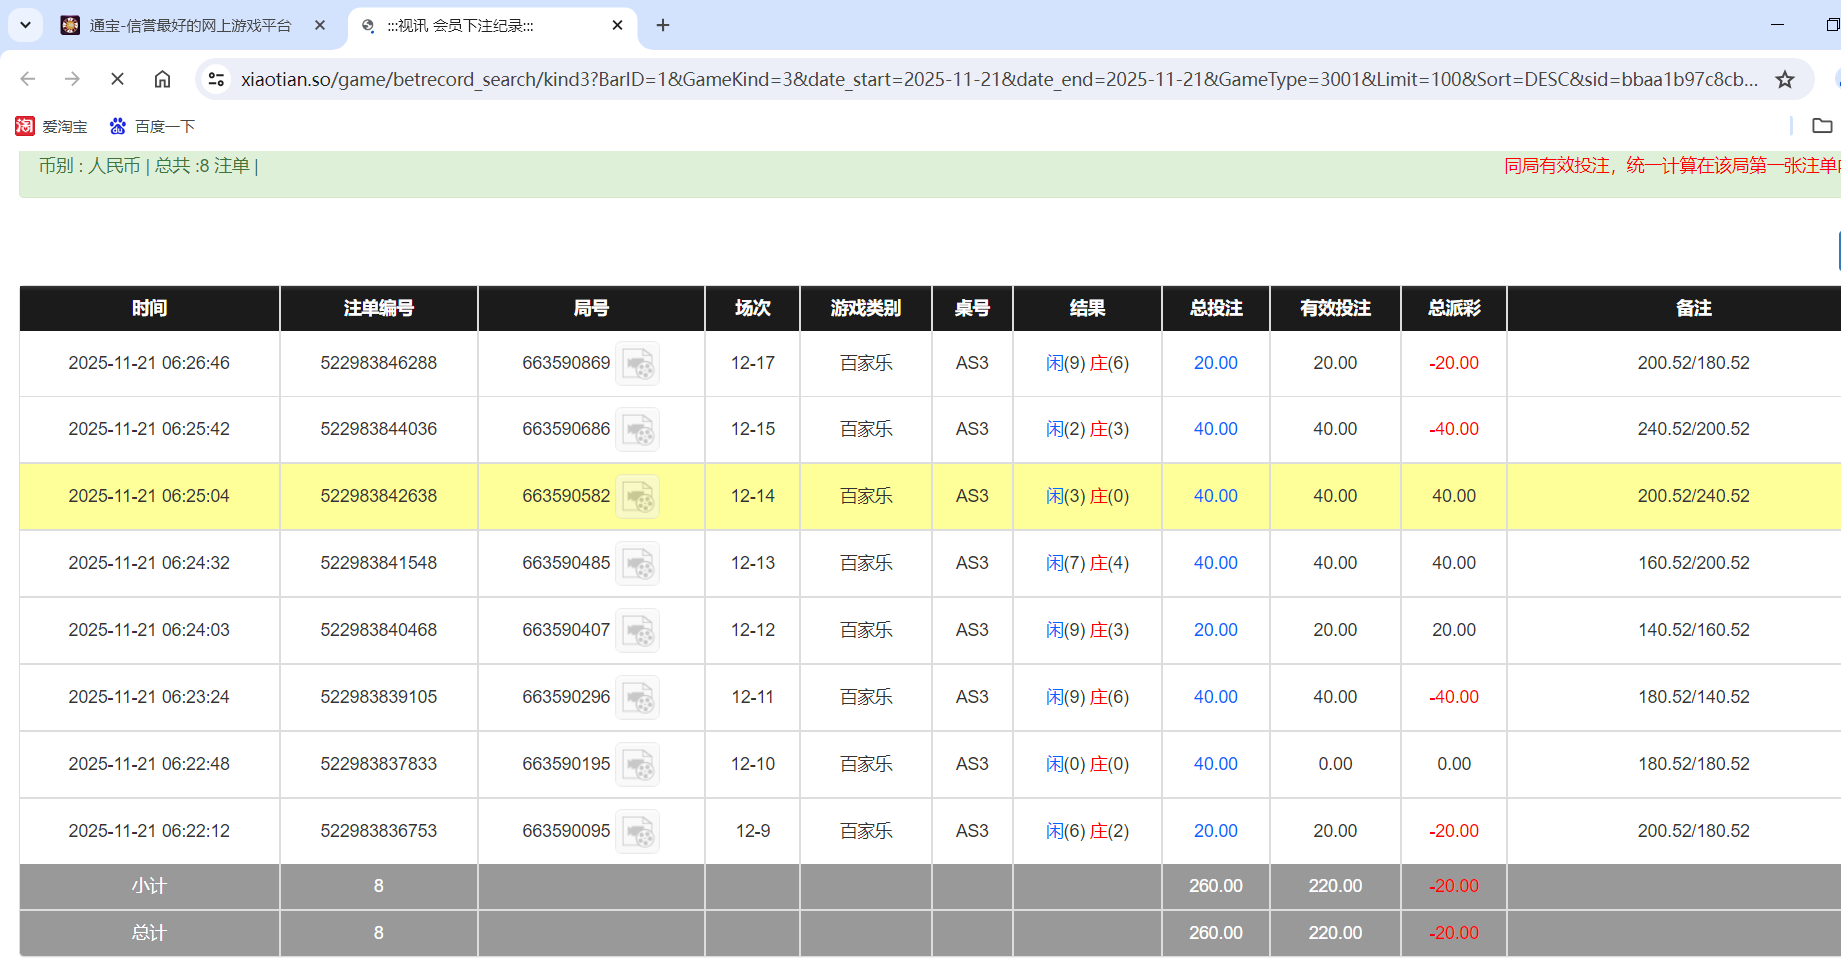The width and height of the screenshot is (1841, 980).
Task: Open video replay for round 663590869
Action: [637, 364]
